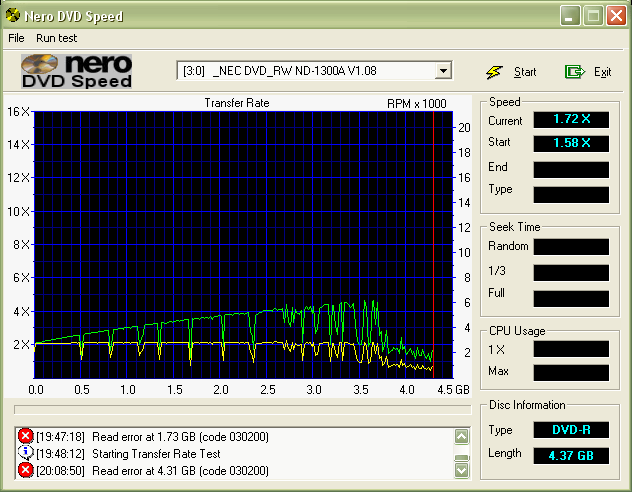Select log entry Read error at 4.31 GB

pyautogui.click(x=180, y=471)
